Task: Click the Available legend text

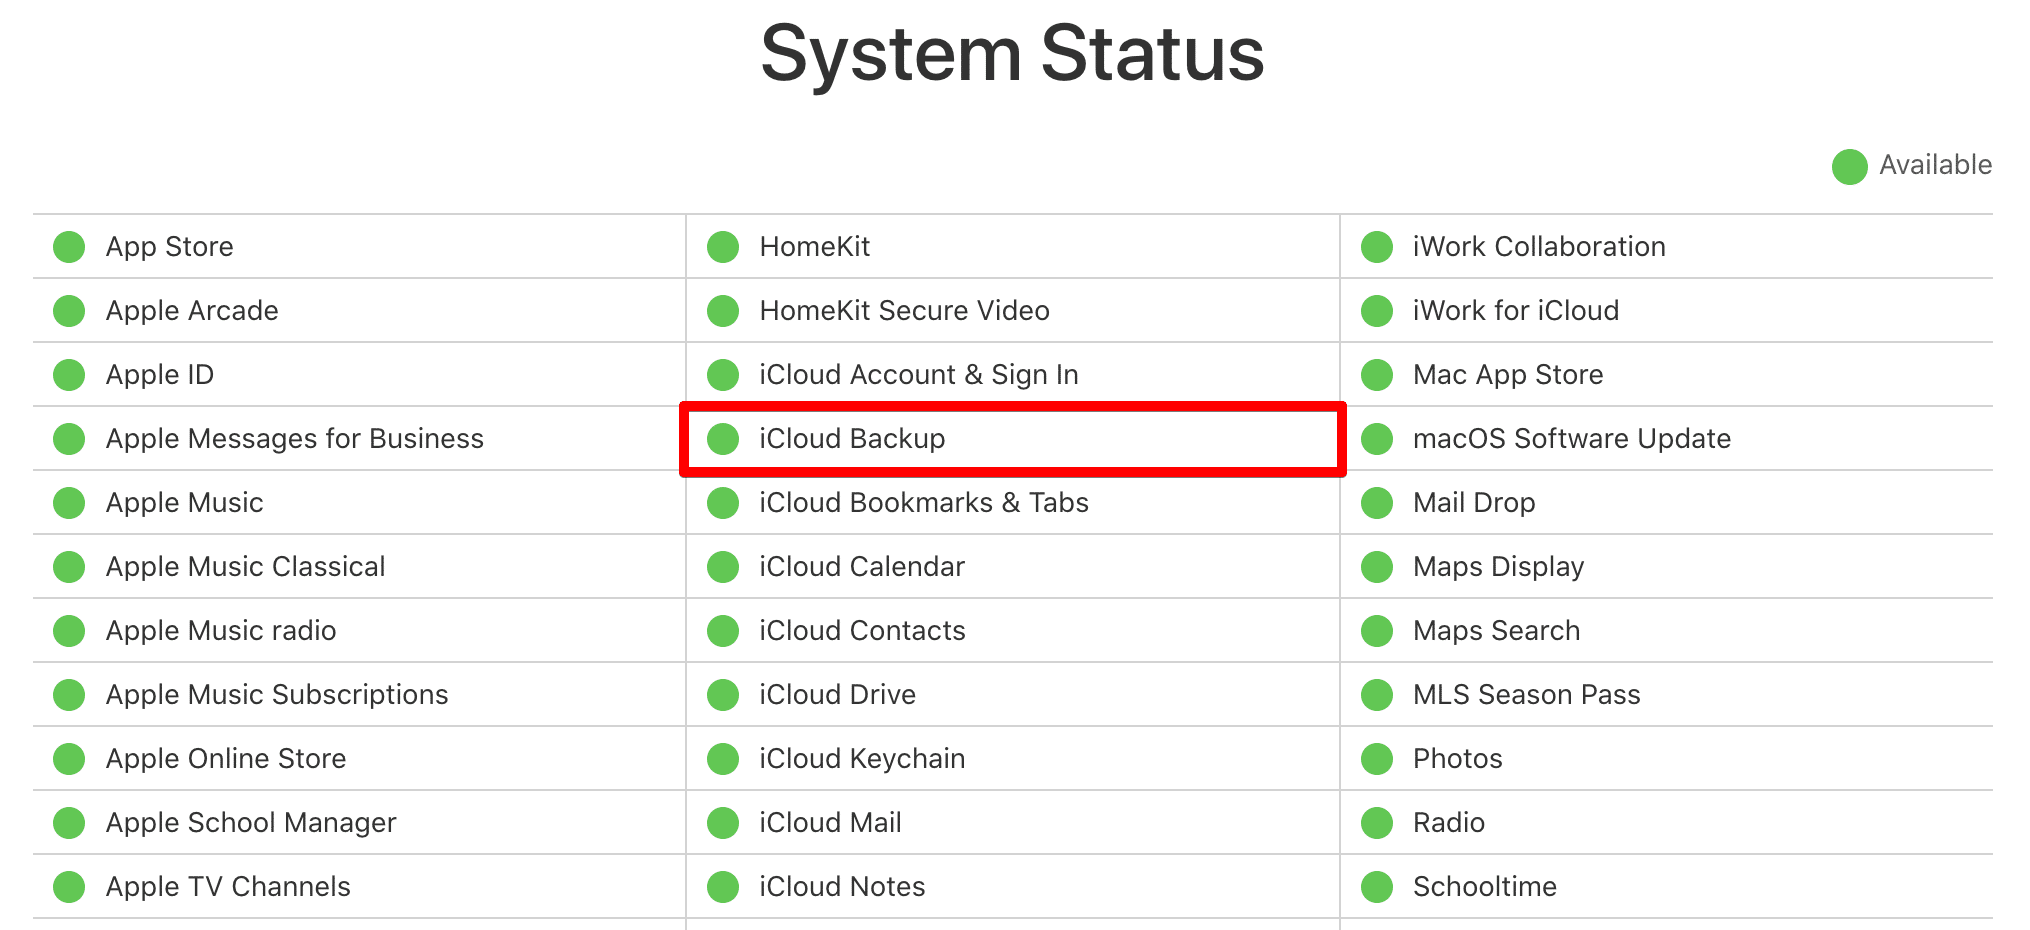Action: [x=1935, y=165]
